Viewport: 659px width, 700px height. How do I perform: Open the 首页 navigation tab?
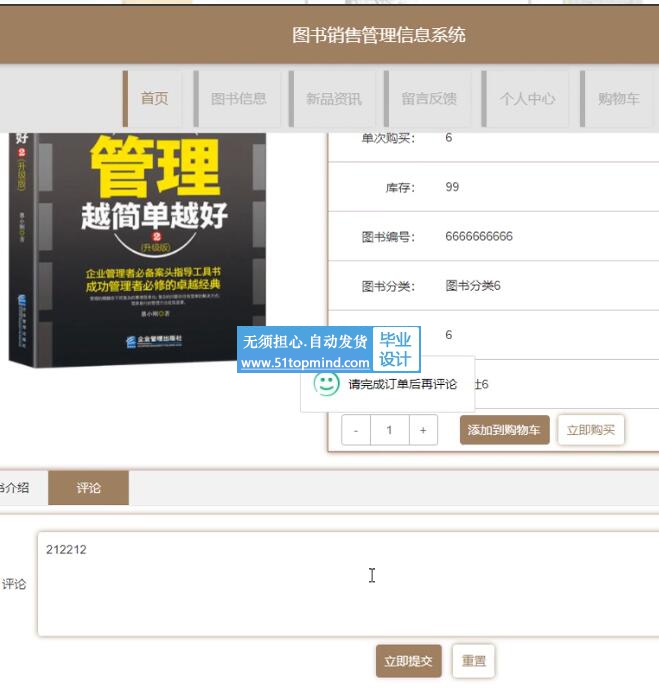click(153, 99)
